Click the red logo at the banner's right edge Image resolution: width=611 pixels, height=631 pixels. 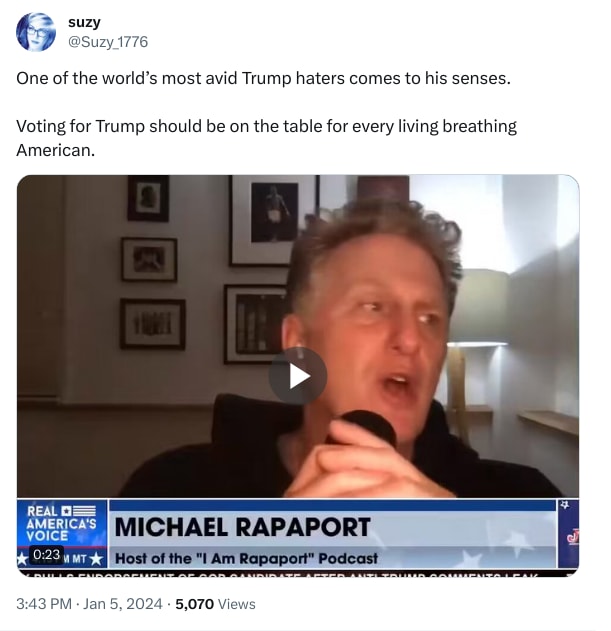(572, 536)
